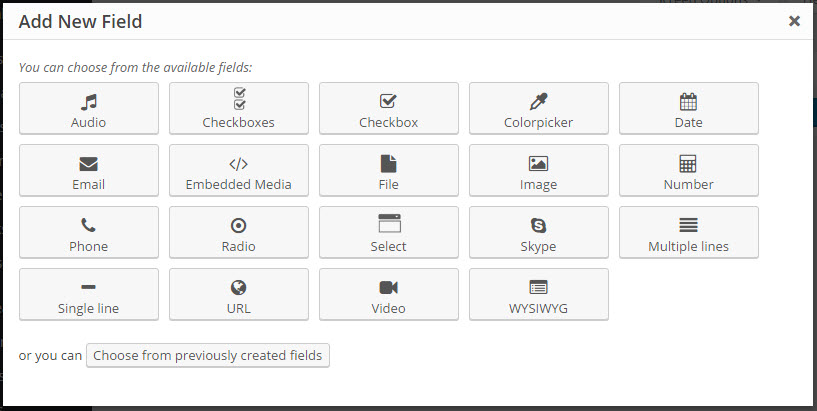
Task: Choose the Embedded Media field
Action: [238, 171]
